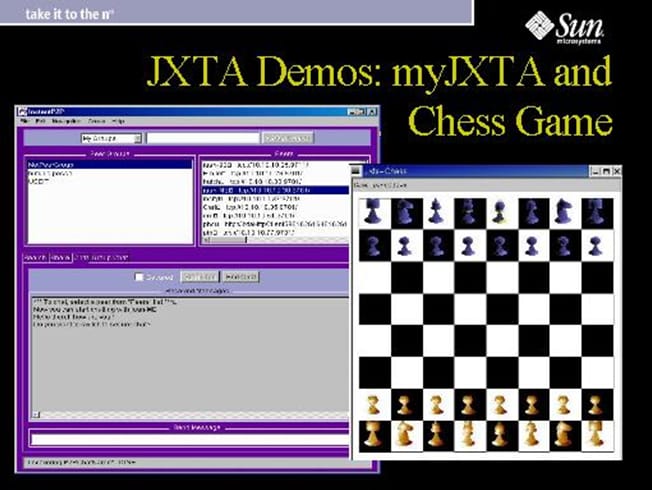Pick the blue a-file pawn

pos(373,246)
